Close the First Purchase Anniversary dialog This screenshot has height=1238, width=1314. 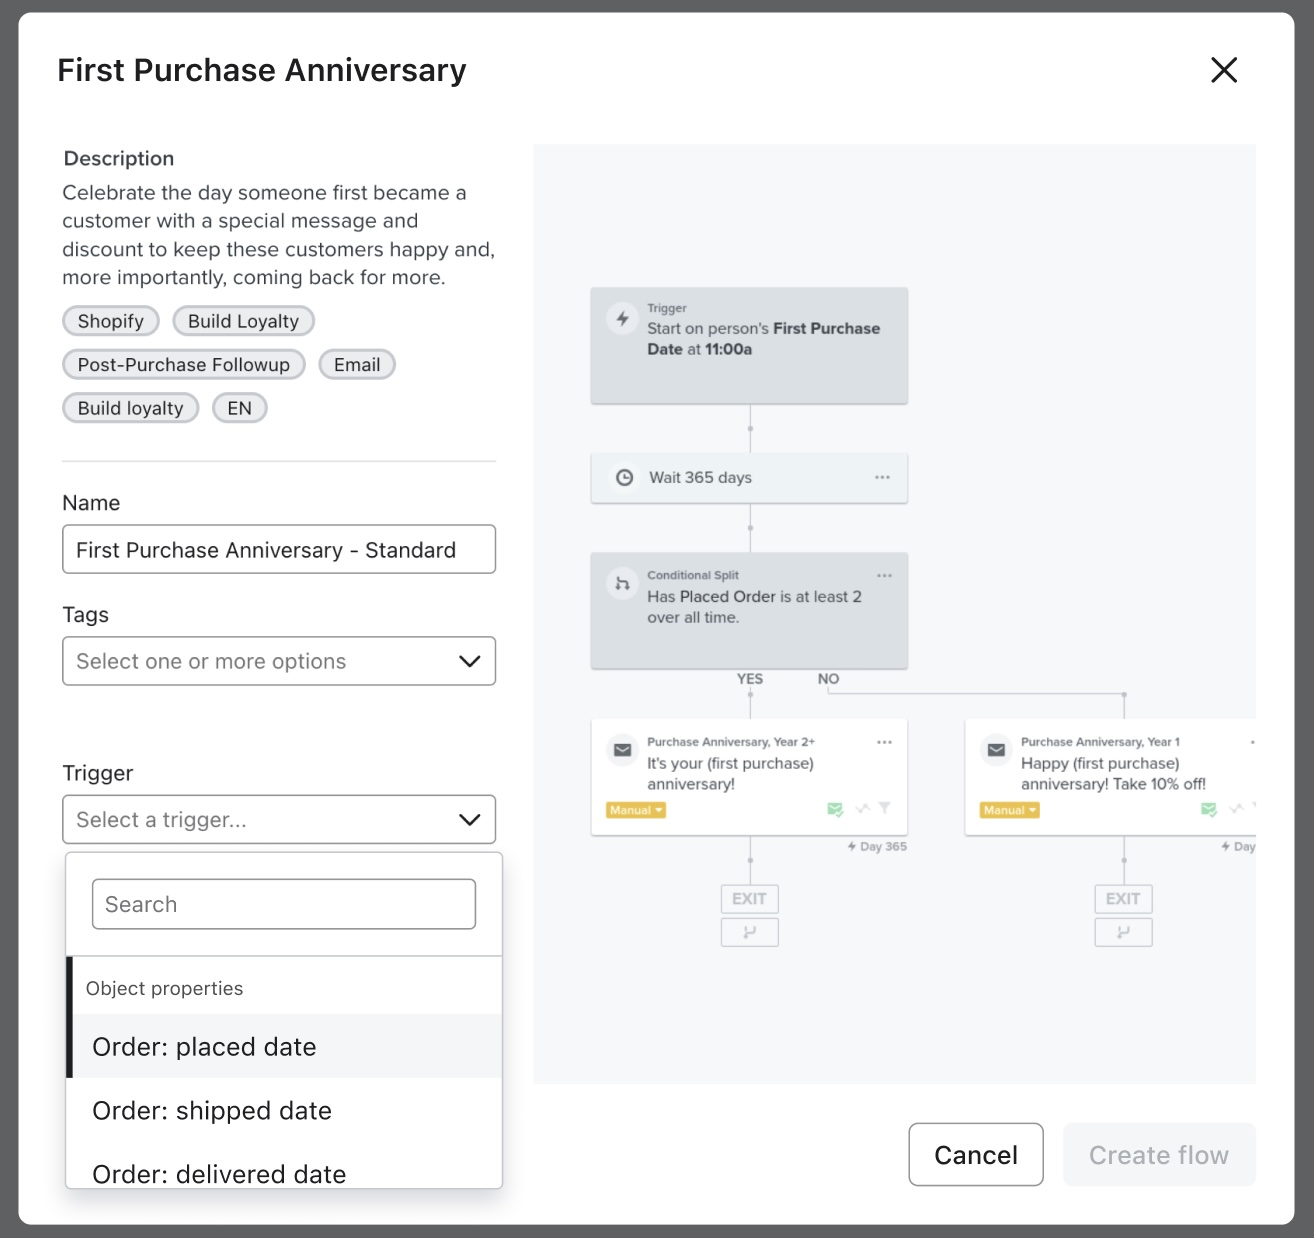(1224, 70)
